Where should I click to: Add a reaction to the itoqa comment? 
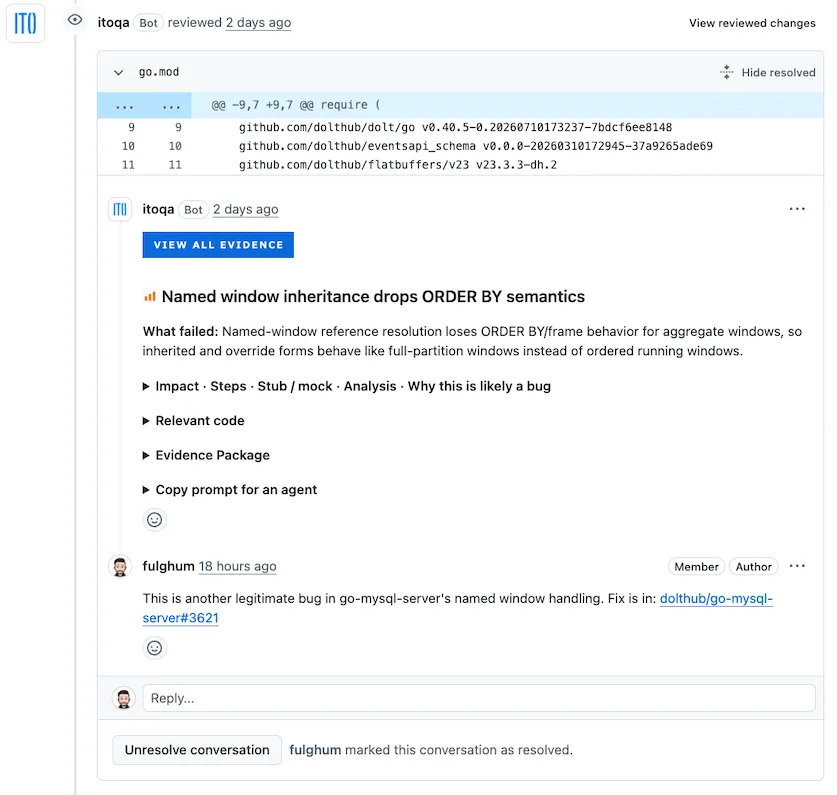[x=155, y=519]
